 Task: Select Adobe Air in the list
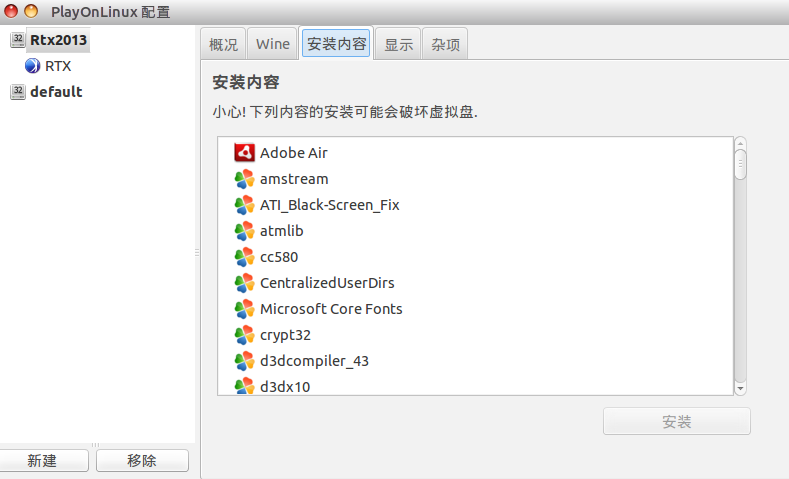point(293,152)
